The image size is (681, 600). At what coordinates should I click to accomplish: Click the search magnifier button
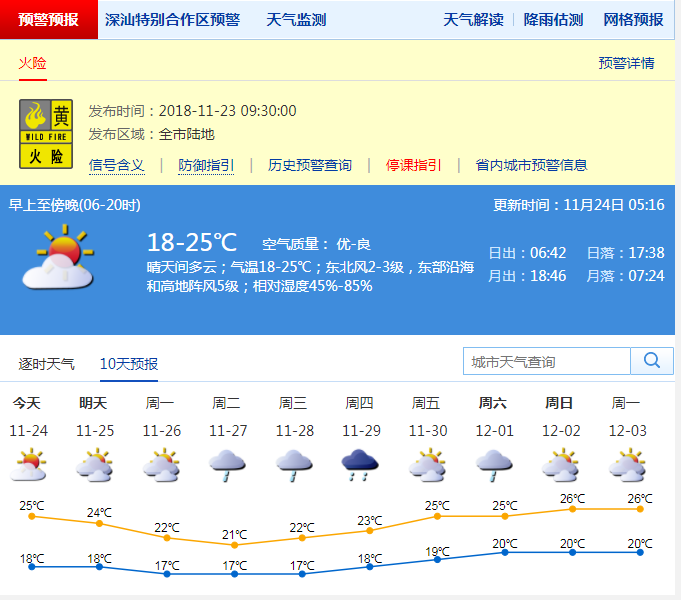652,361
